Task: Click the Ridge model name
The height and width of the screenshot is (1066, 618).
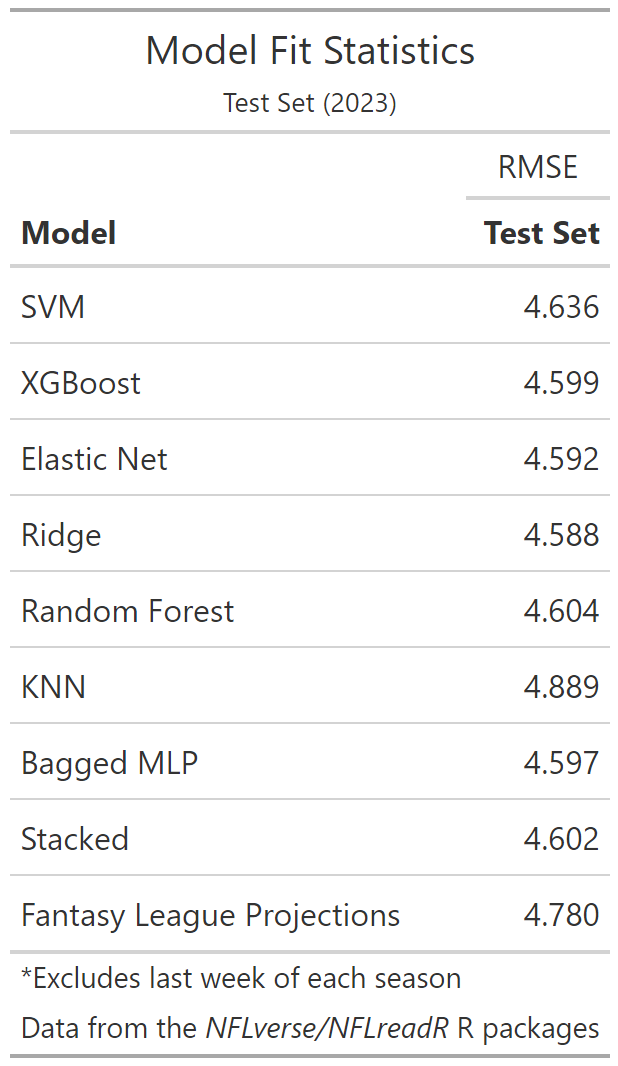Action: (x=61, y=534)
